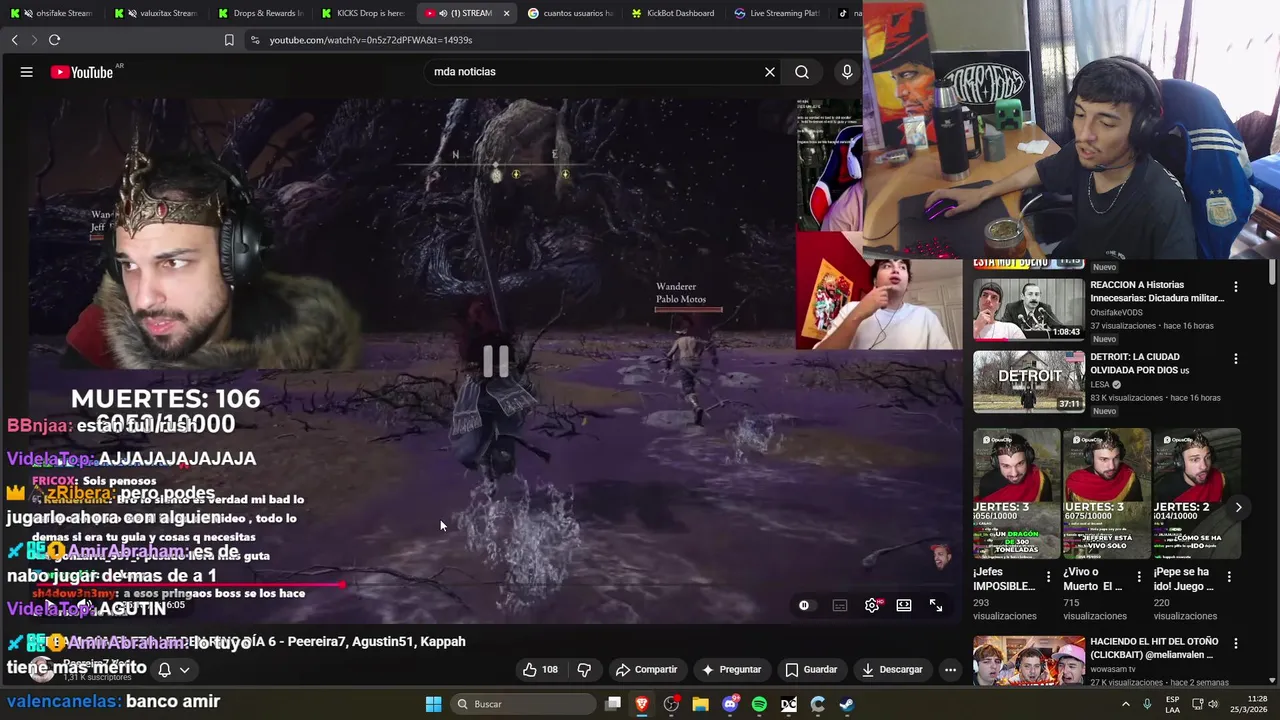Go back with the browser back arrow
The image size is (1280, 720).
pyautogui.click(x=14, y=40)
